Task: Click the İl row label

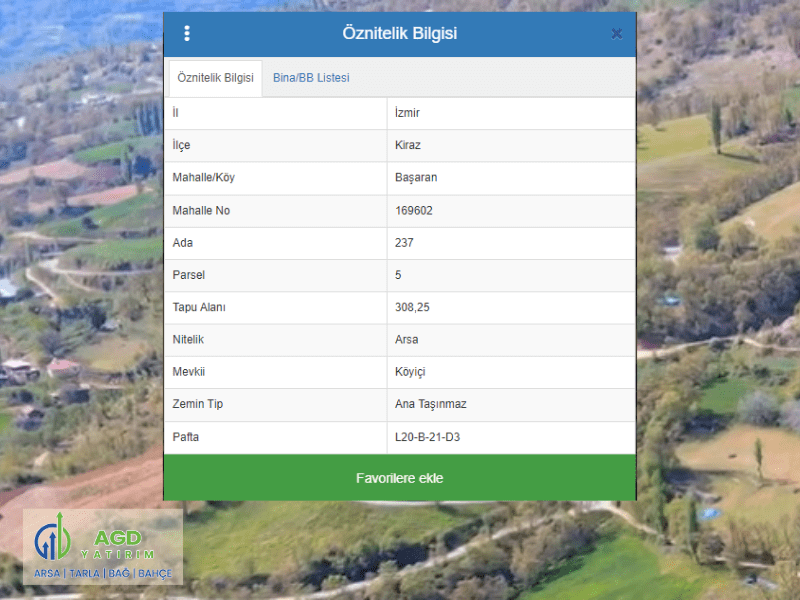Action: [x=176, y=113]
